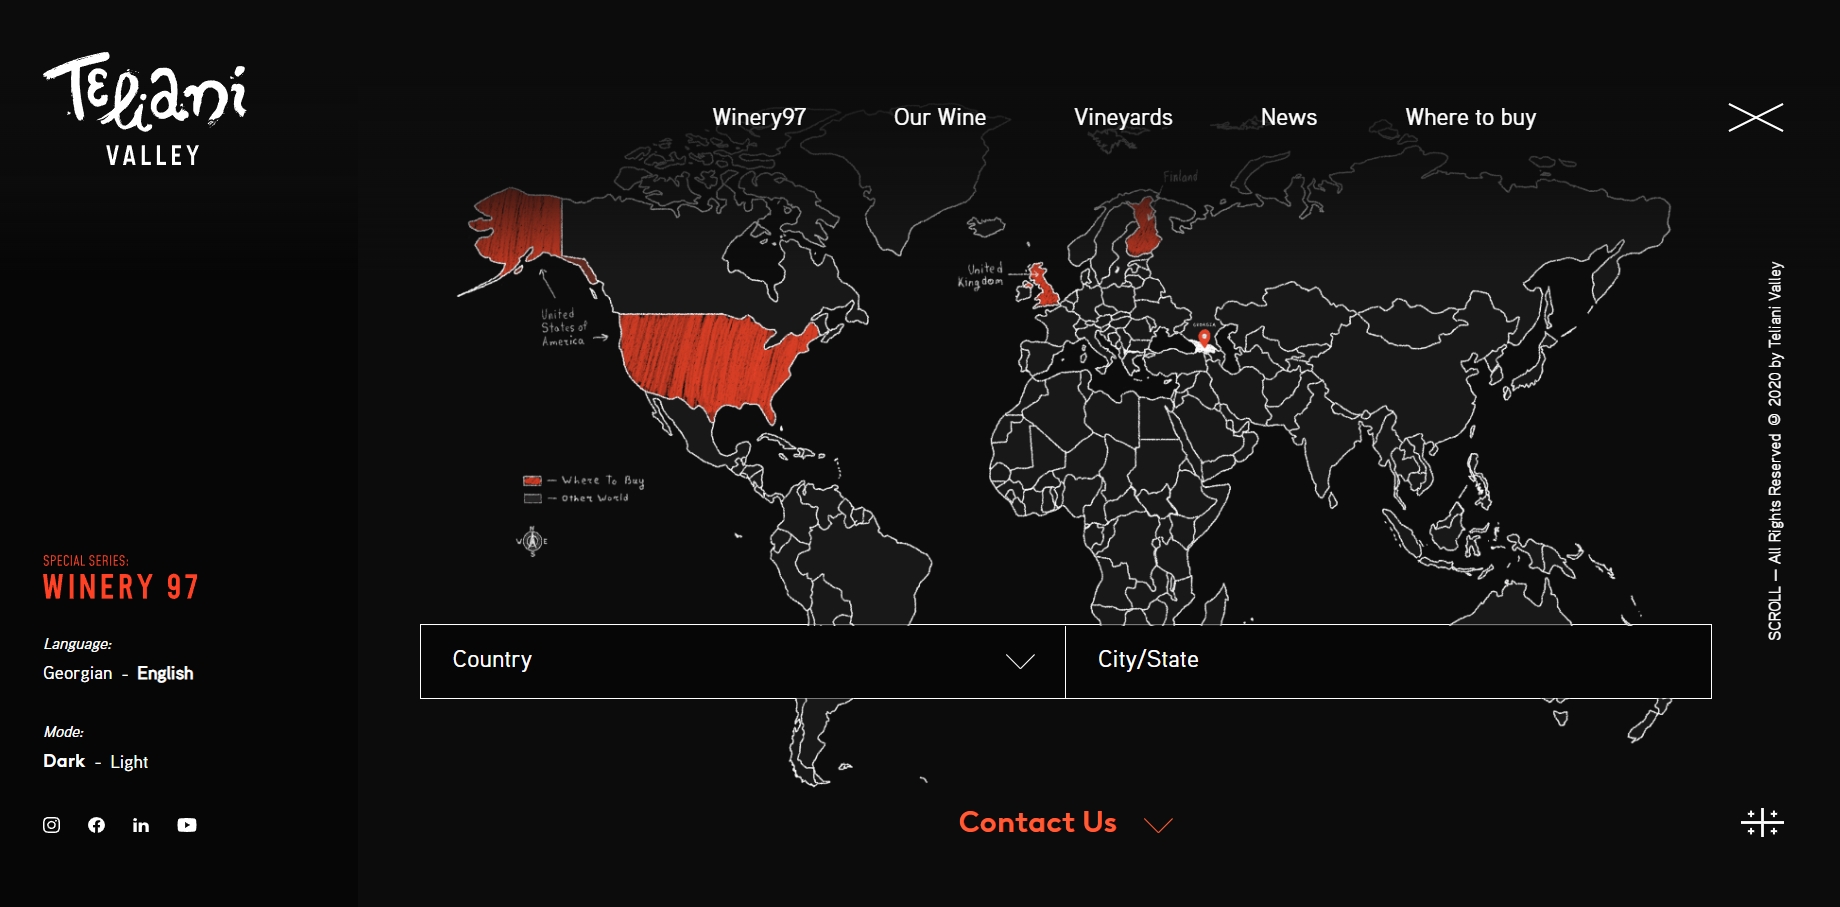Open the Winery97 menu item
The image size is (1840, 907).
[x=759, y=117]
